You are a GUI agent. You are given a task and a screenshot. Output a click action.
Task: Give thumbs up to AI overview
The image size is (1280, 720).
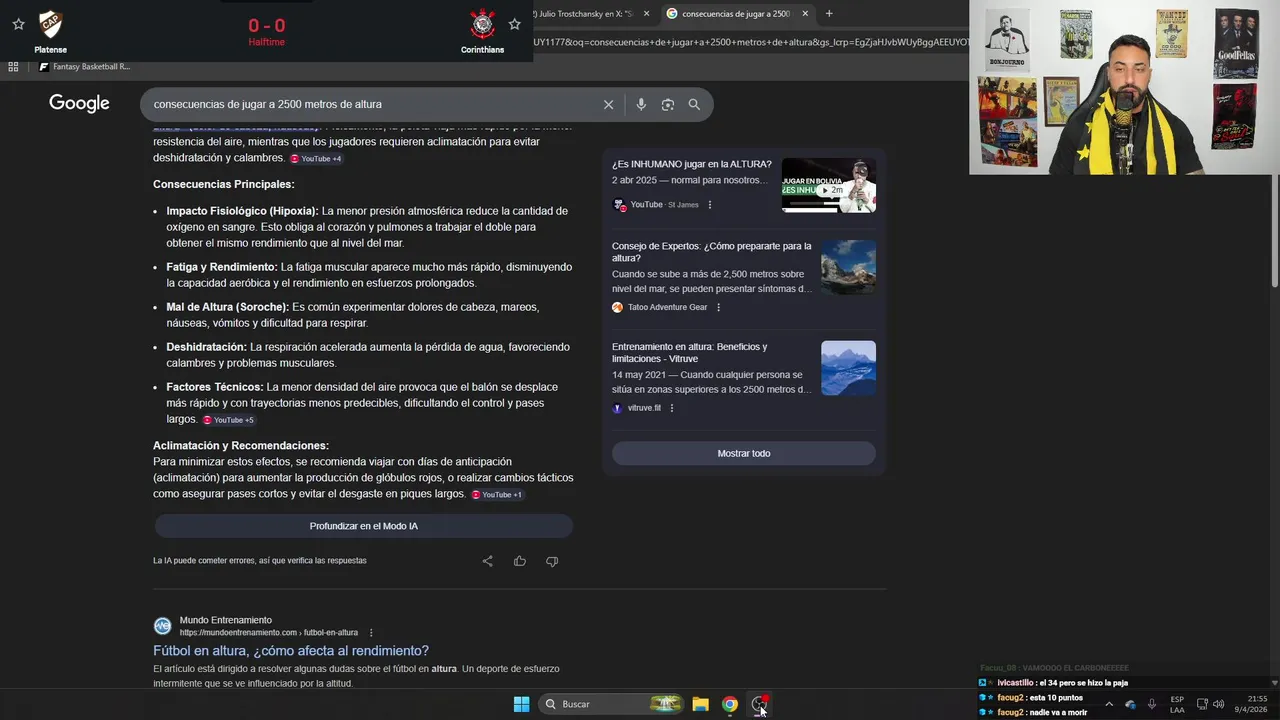[520, 561]
